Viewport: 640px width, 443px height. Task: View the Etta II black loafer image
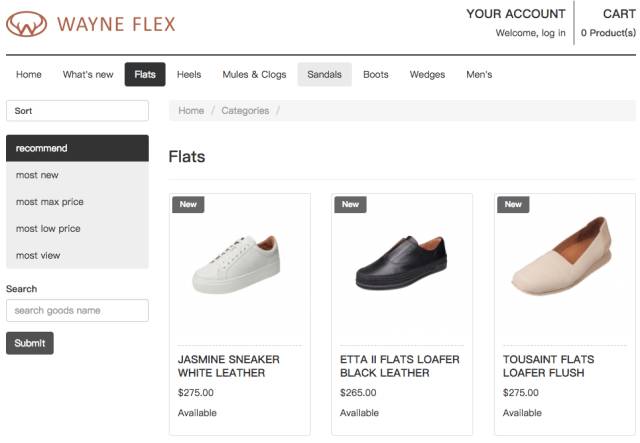(x=402, y=263)
